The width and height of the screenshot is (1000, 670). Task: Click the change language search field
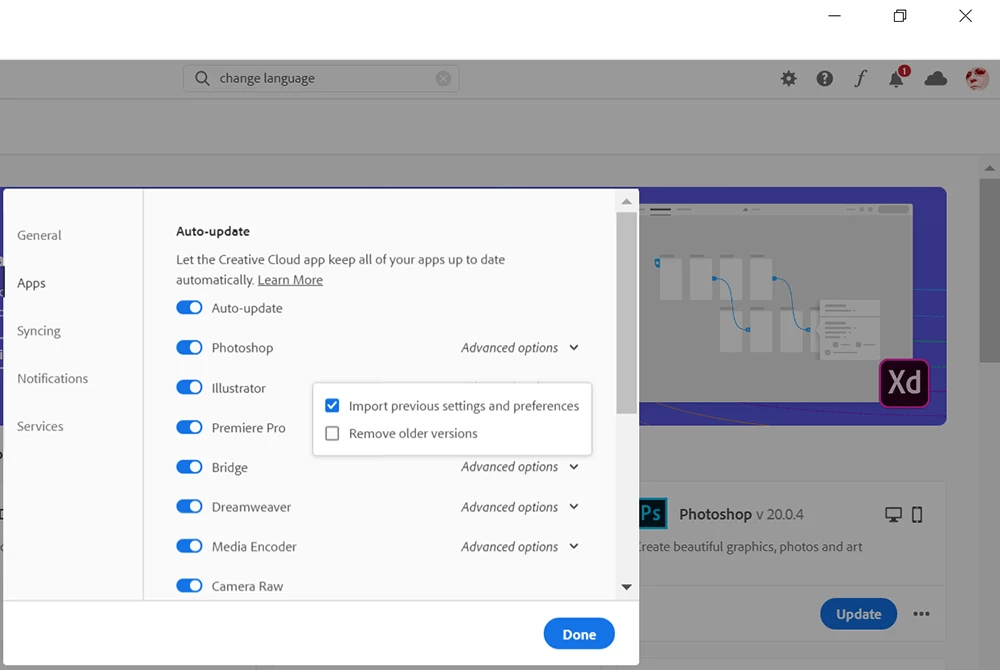tap(321, 78)
